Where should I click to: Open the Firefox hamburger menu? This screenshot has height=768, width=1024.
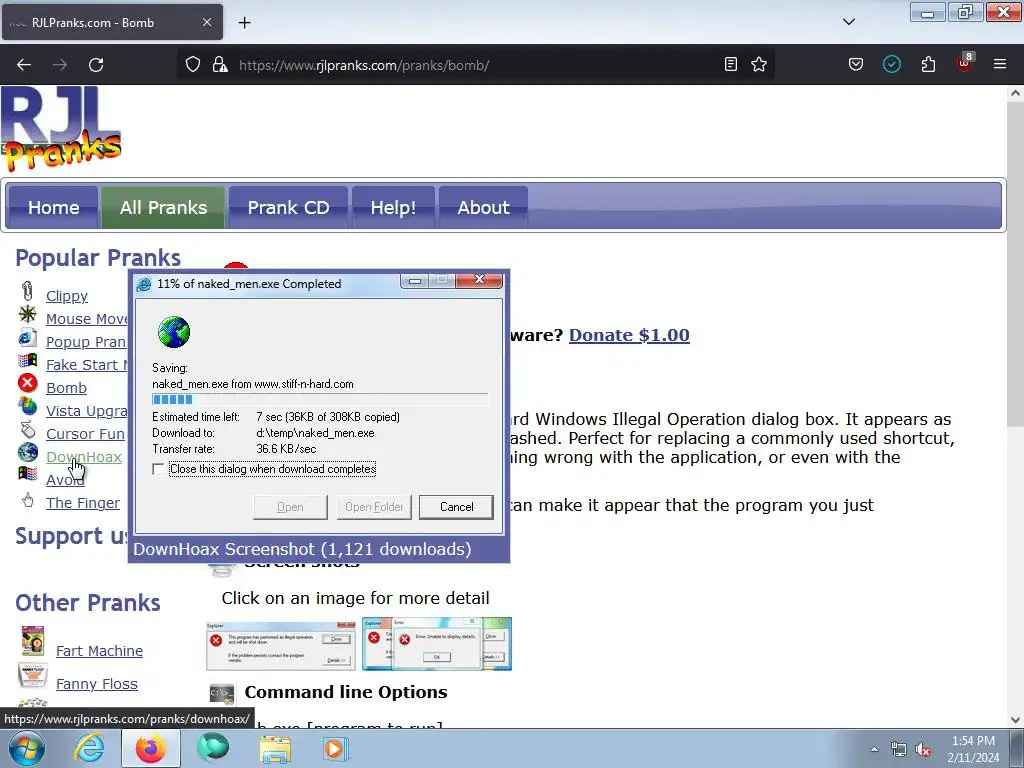point(1000,64)
